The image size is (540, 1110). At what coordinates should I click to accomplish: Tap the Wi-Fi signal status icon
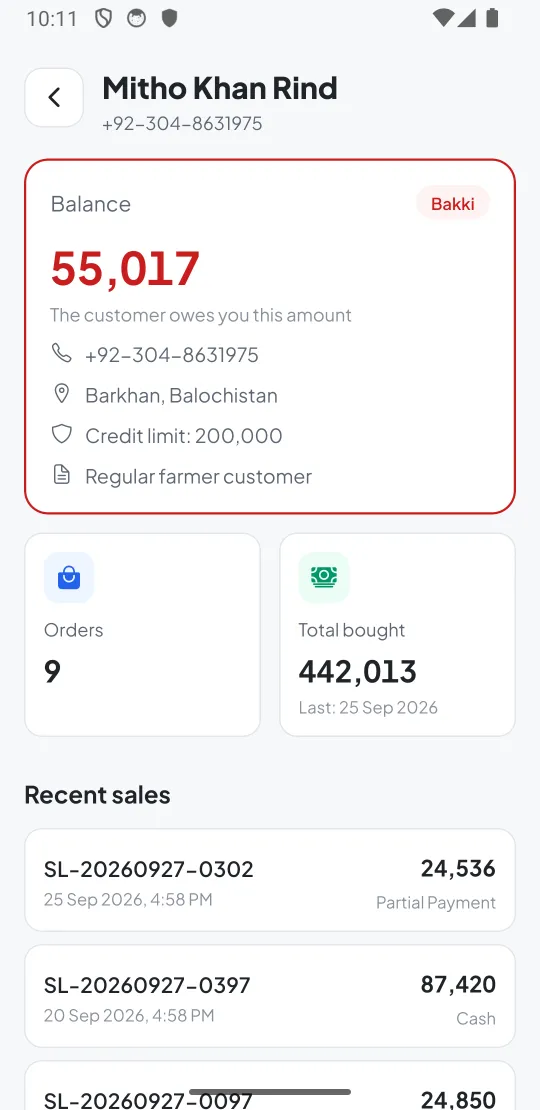point(443,18)
